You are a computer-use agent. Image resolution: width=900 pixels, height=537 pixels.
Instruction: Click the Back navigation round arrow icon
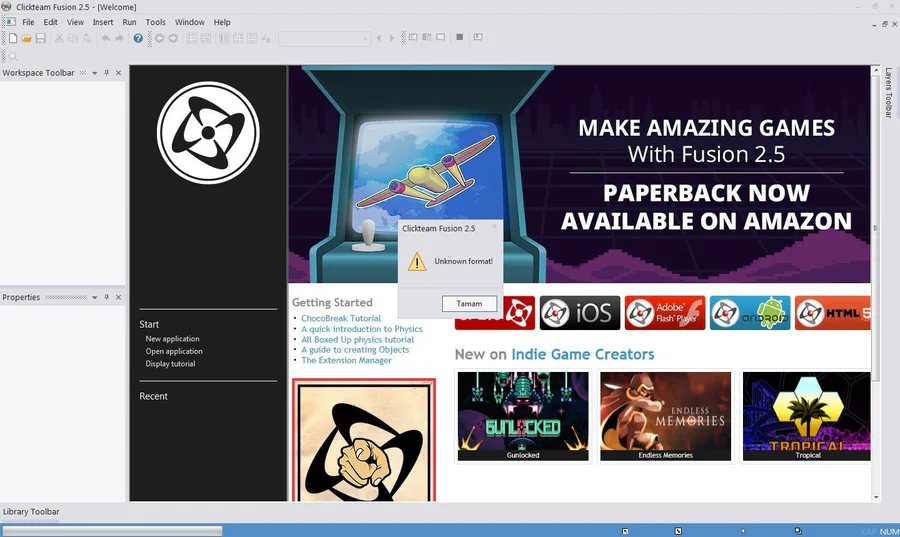[159, 38]
